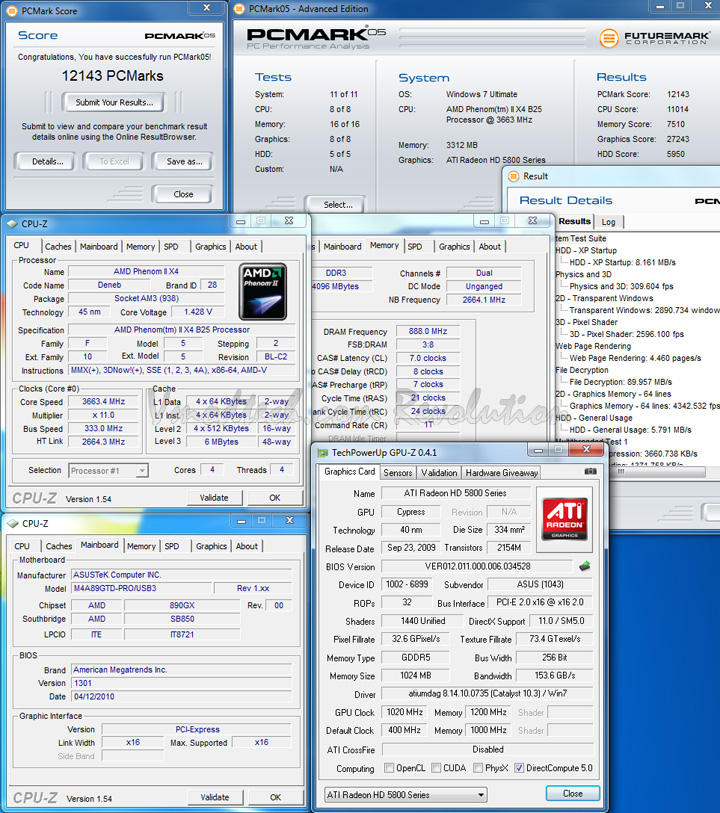Image resolution: width=720 pixels, height=813 pixels.
Task: Click the BIOS Version field in GPU-Z
Action: pos(477,566)
